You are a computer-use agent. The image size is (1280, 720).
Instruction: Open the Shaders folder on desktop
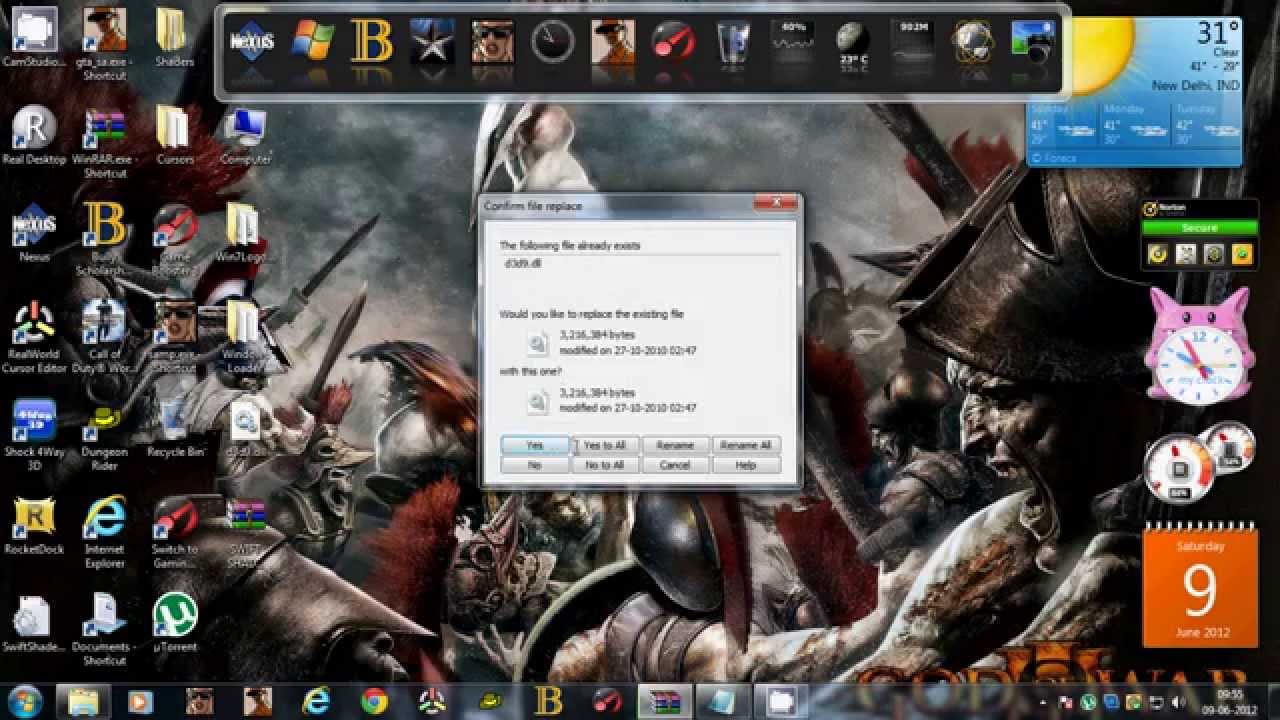click(x=174, y=38)
